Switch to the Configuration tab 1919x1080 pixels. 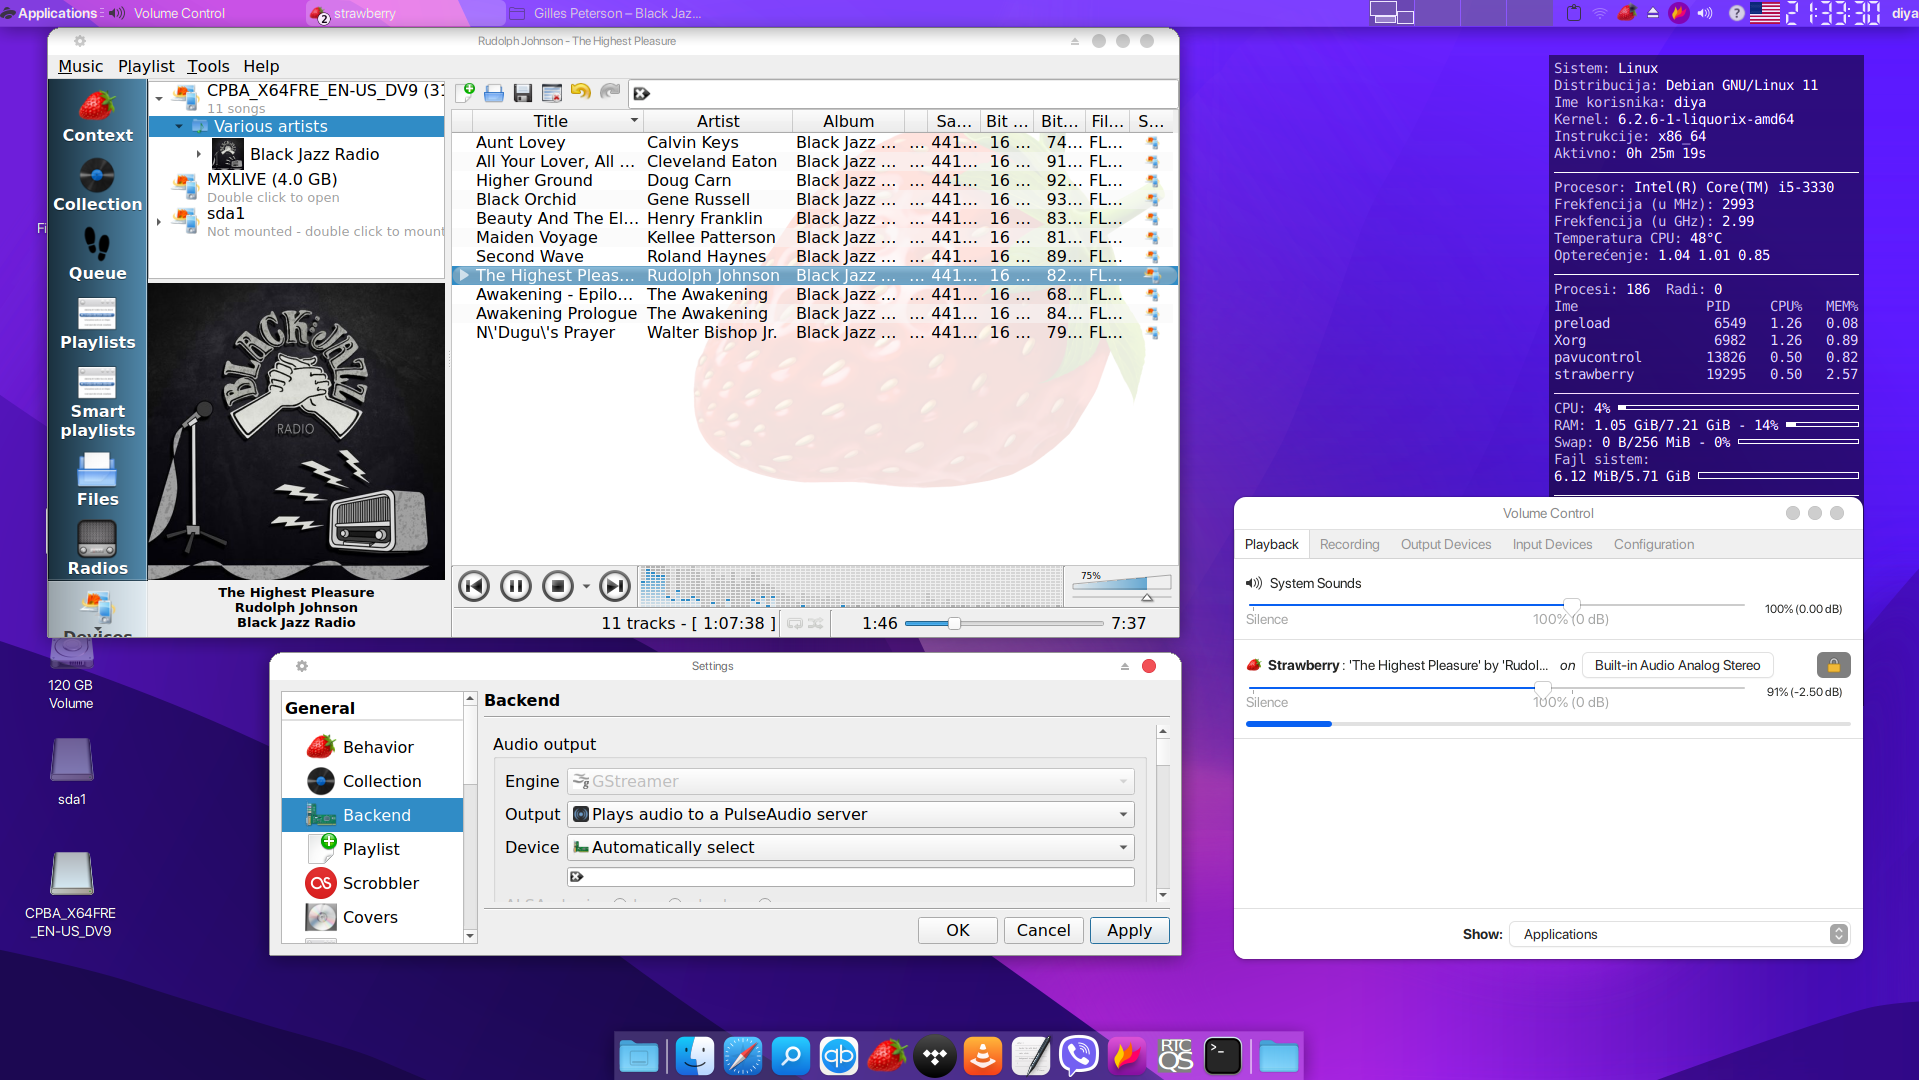click(1653, 544)
